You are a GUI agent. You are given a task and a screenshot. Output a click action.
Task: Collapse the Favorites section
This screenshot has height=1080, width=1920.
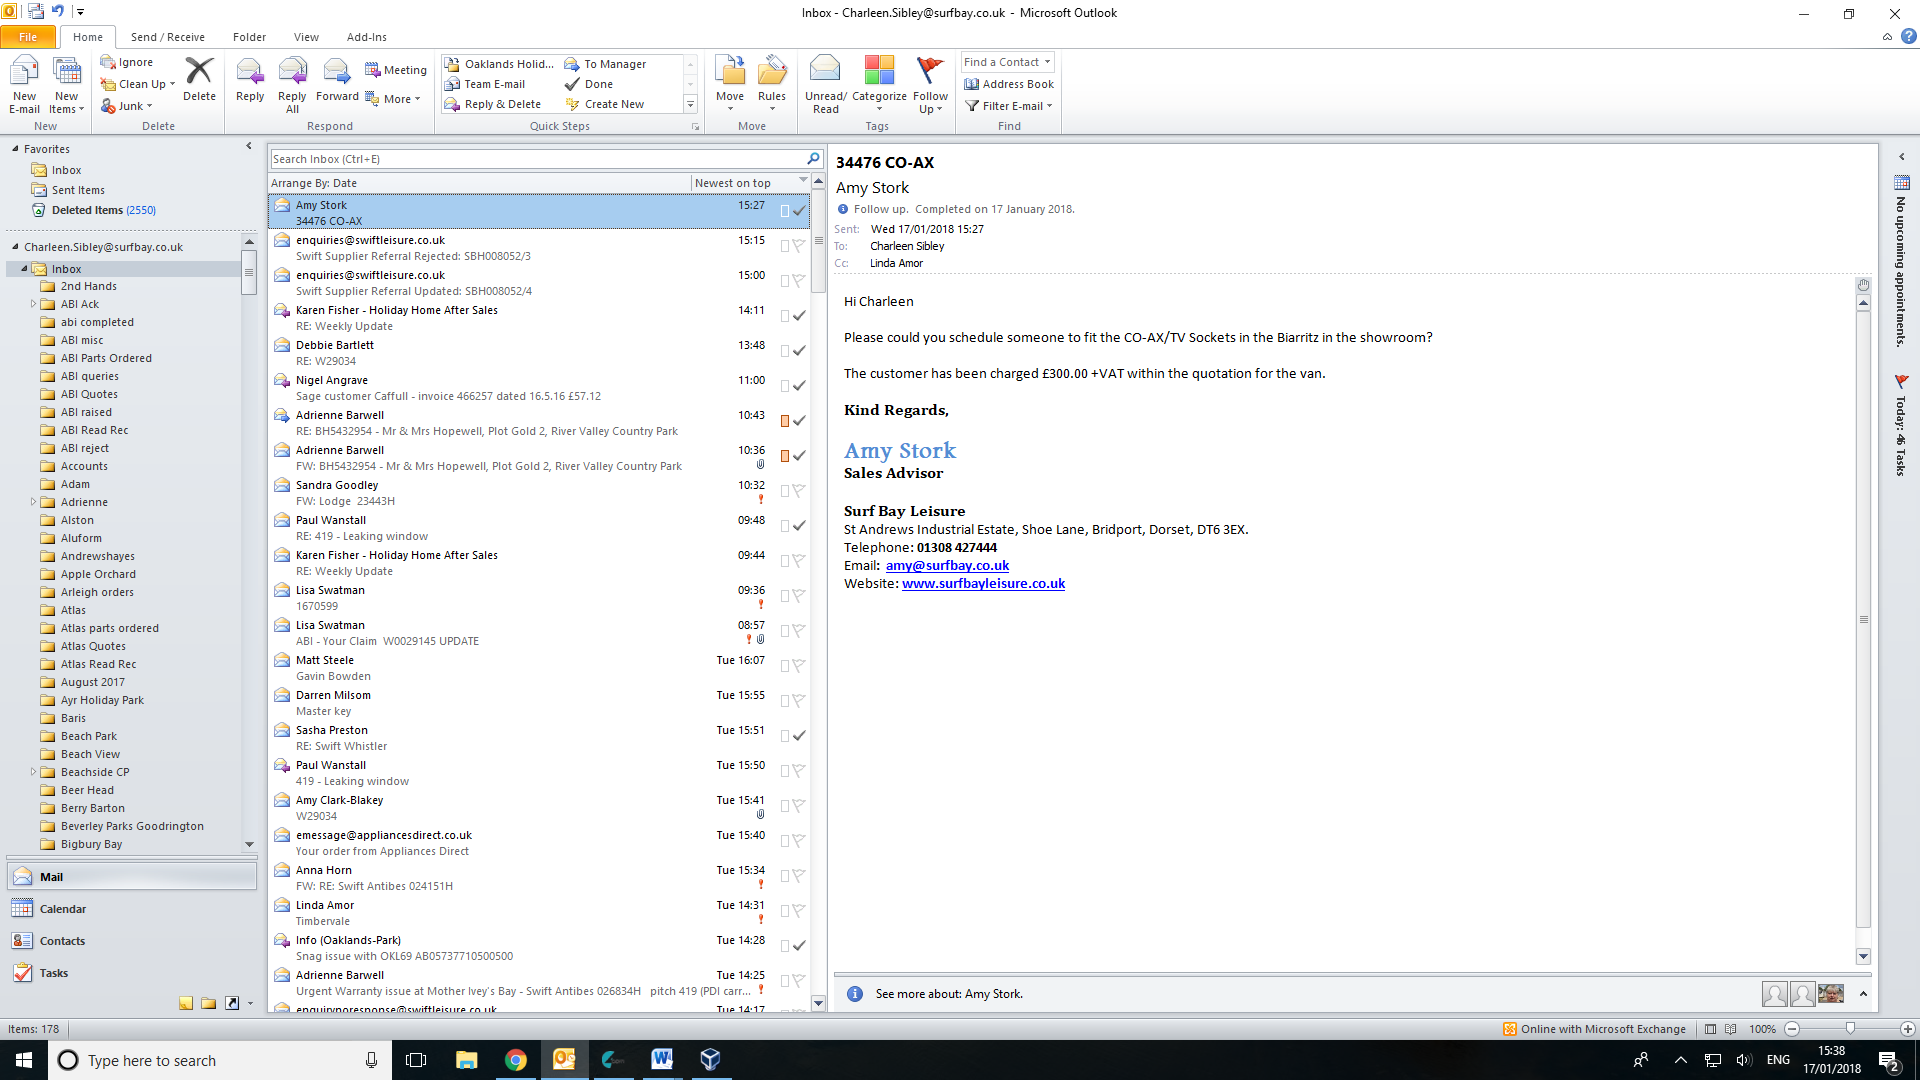(x=15, y=149)
